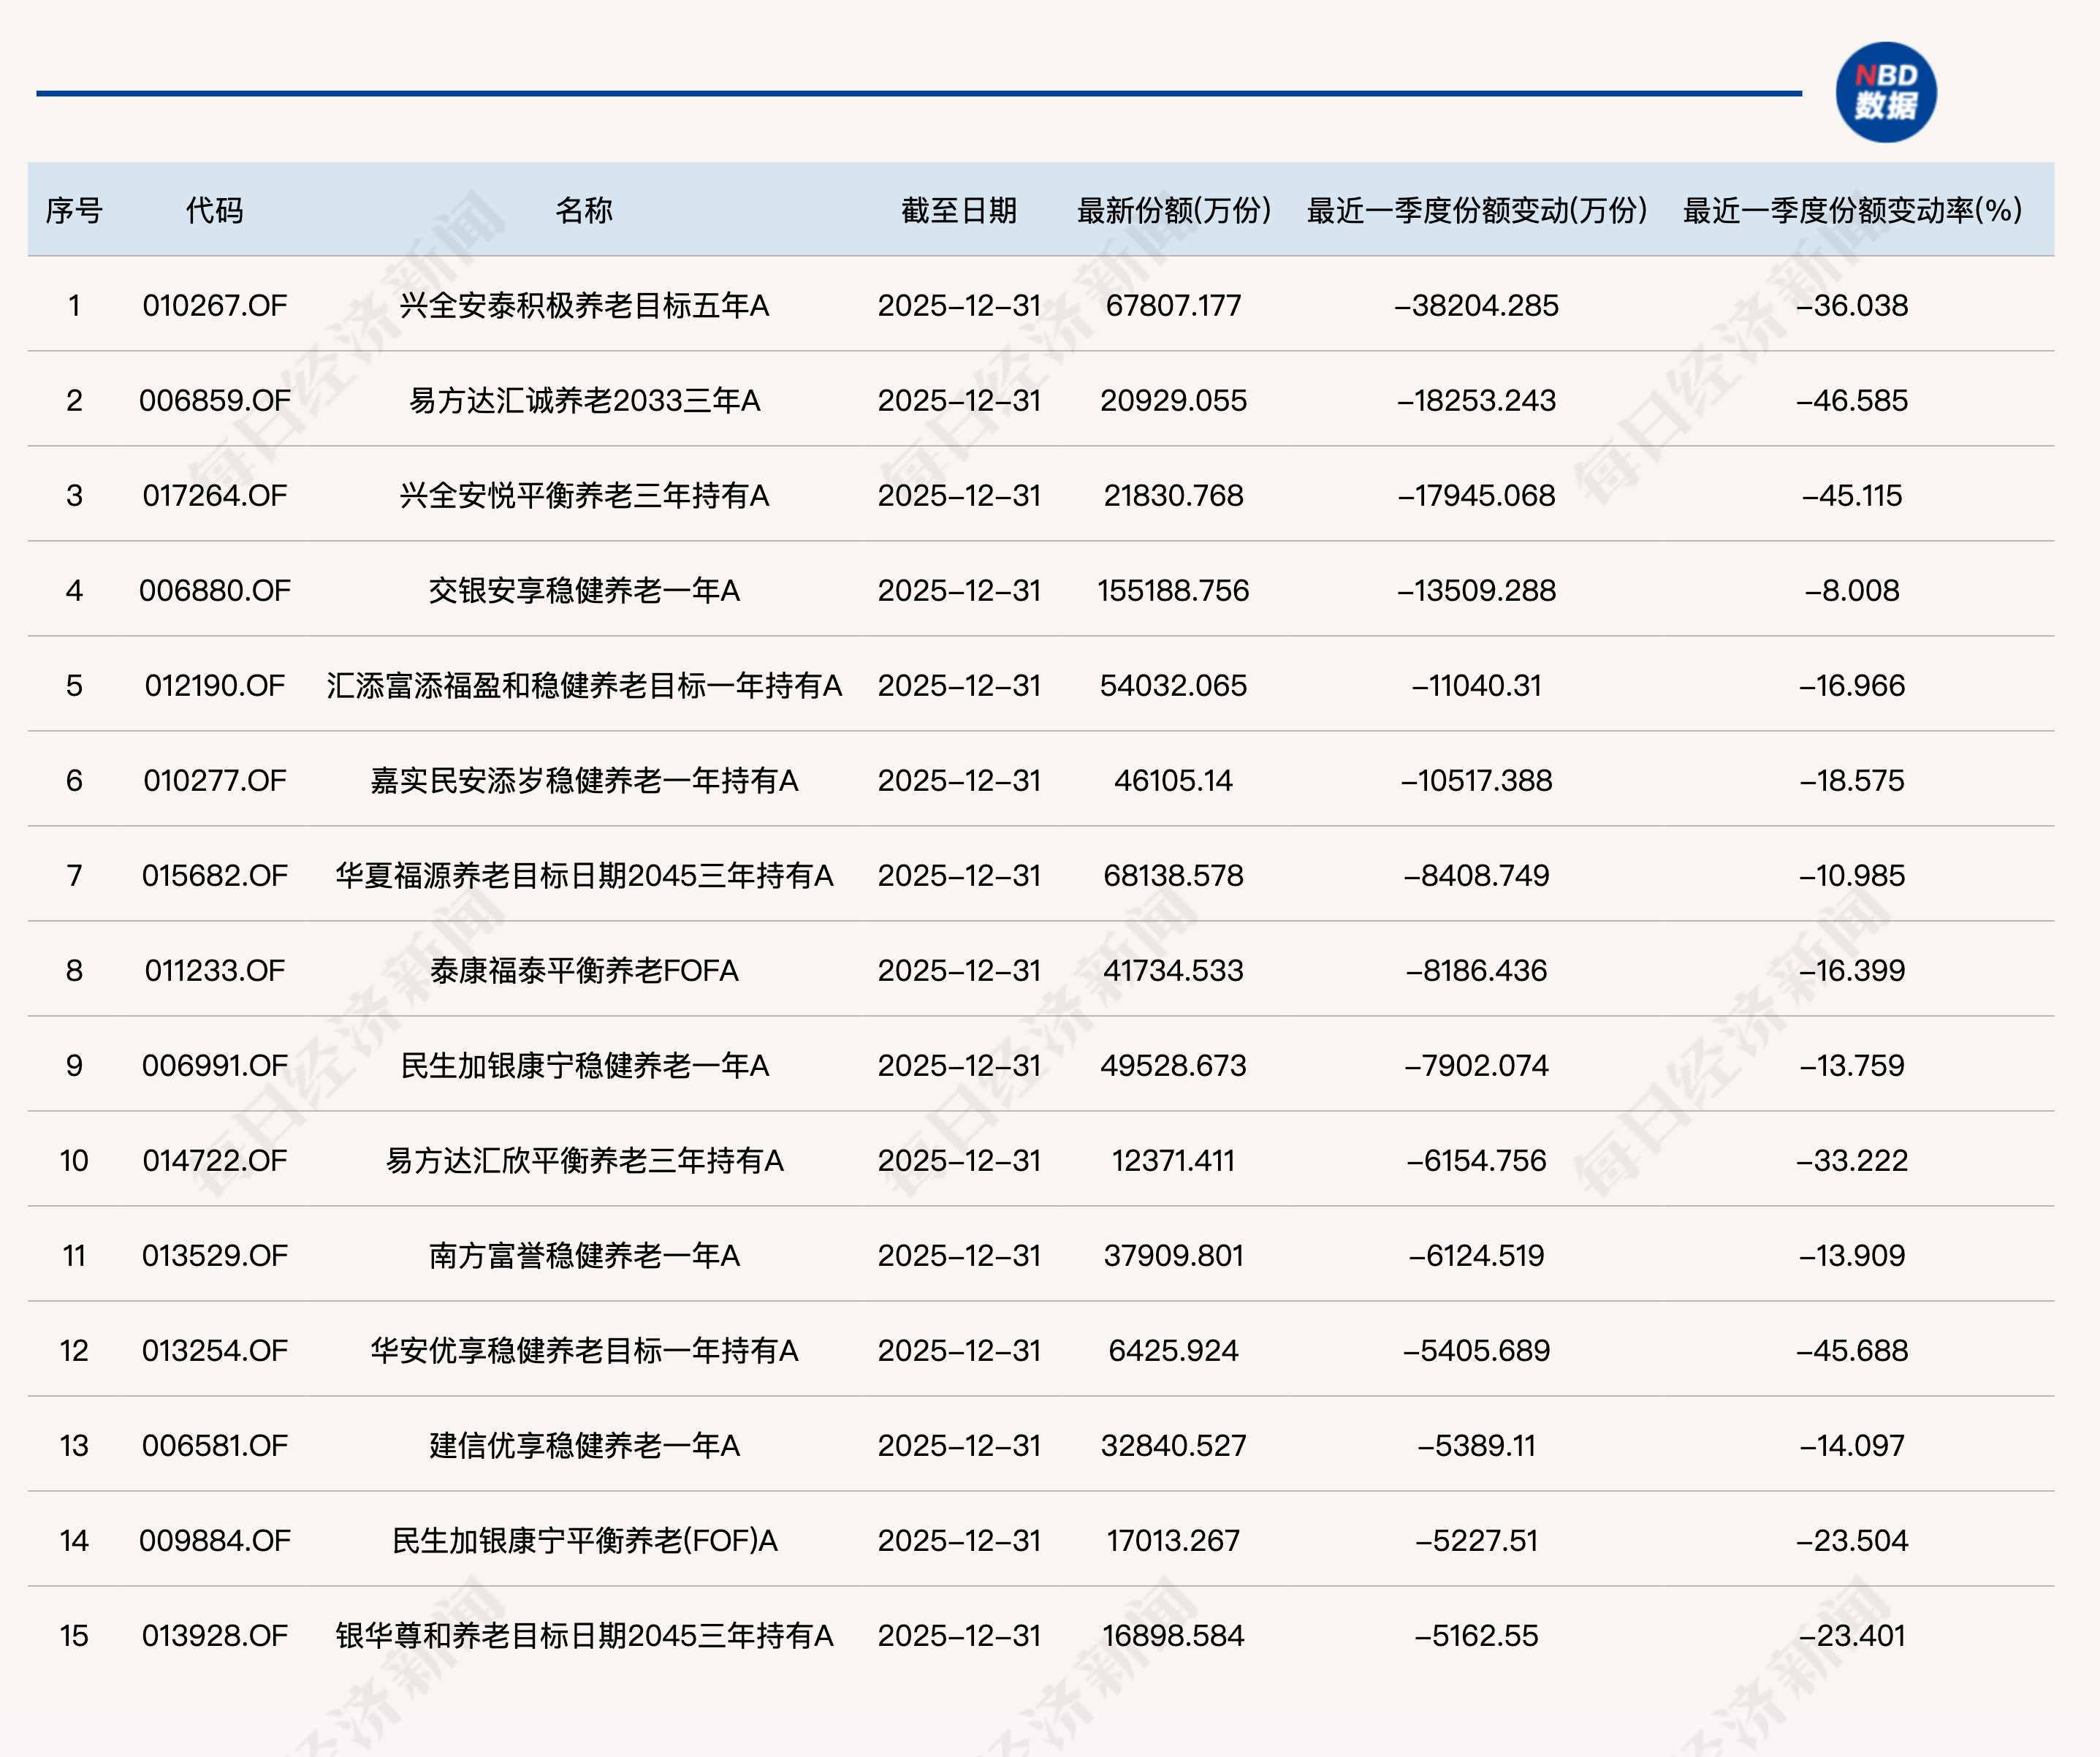
Task: Open 汇添富添福盈和稳健养老目标一年持有A fund name
Action: coord(584,685)
